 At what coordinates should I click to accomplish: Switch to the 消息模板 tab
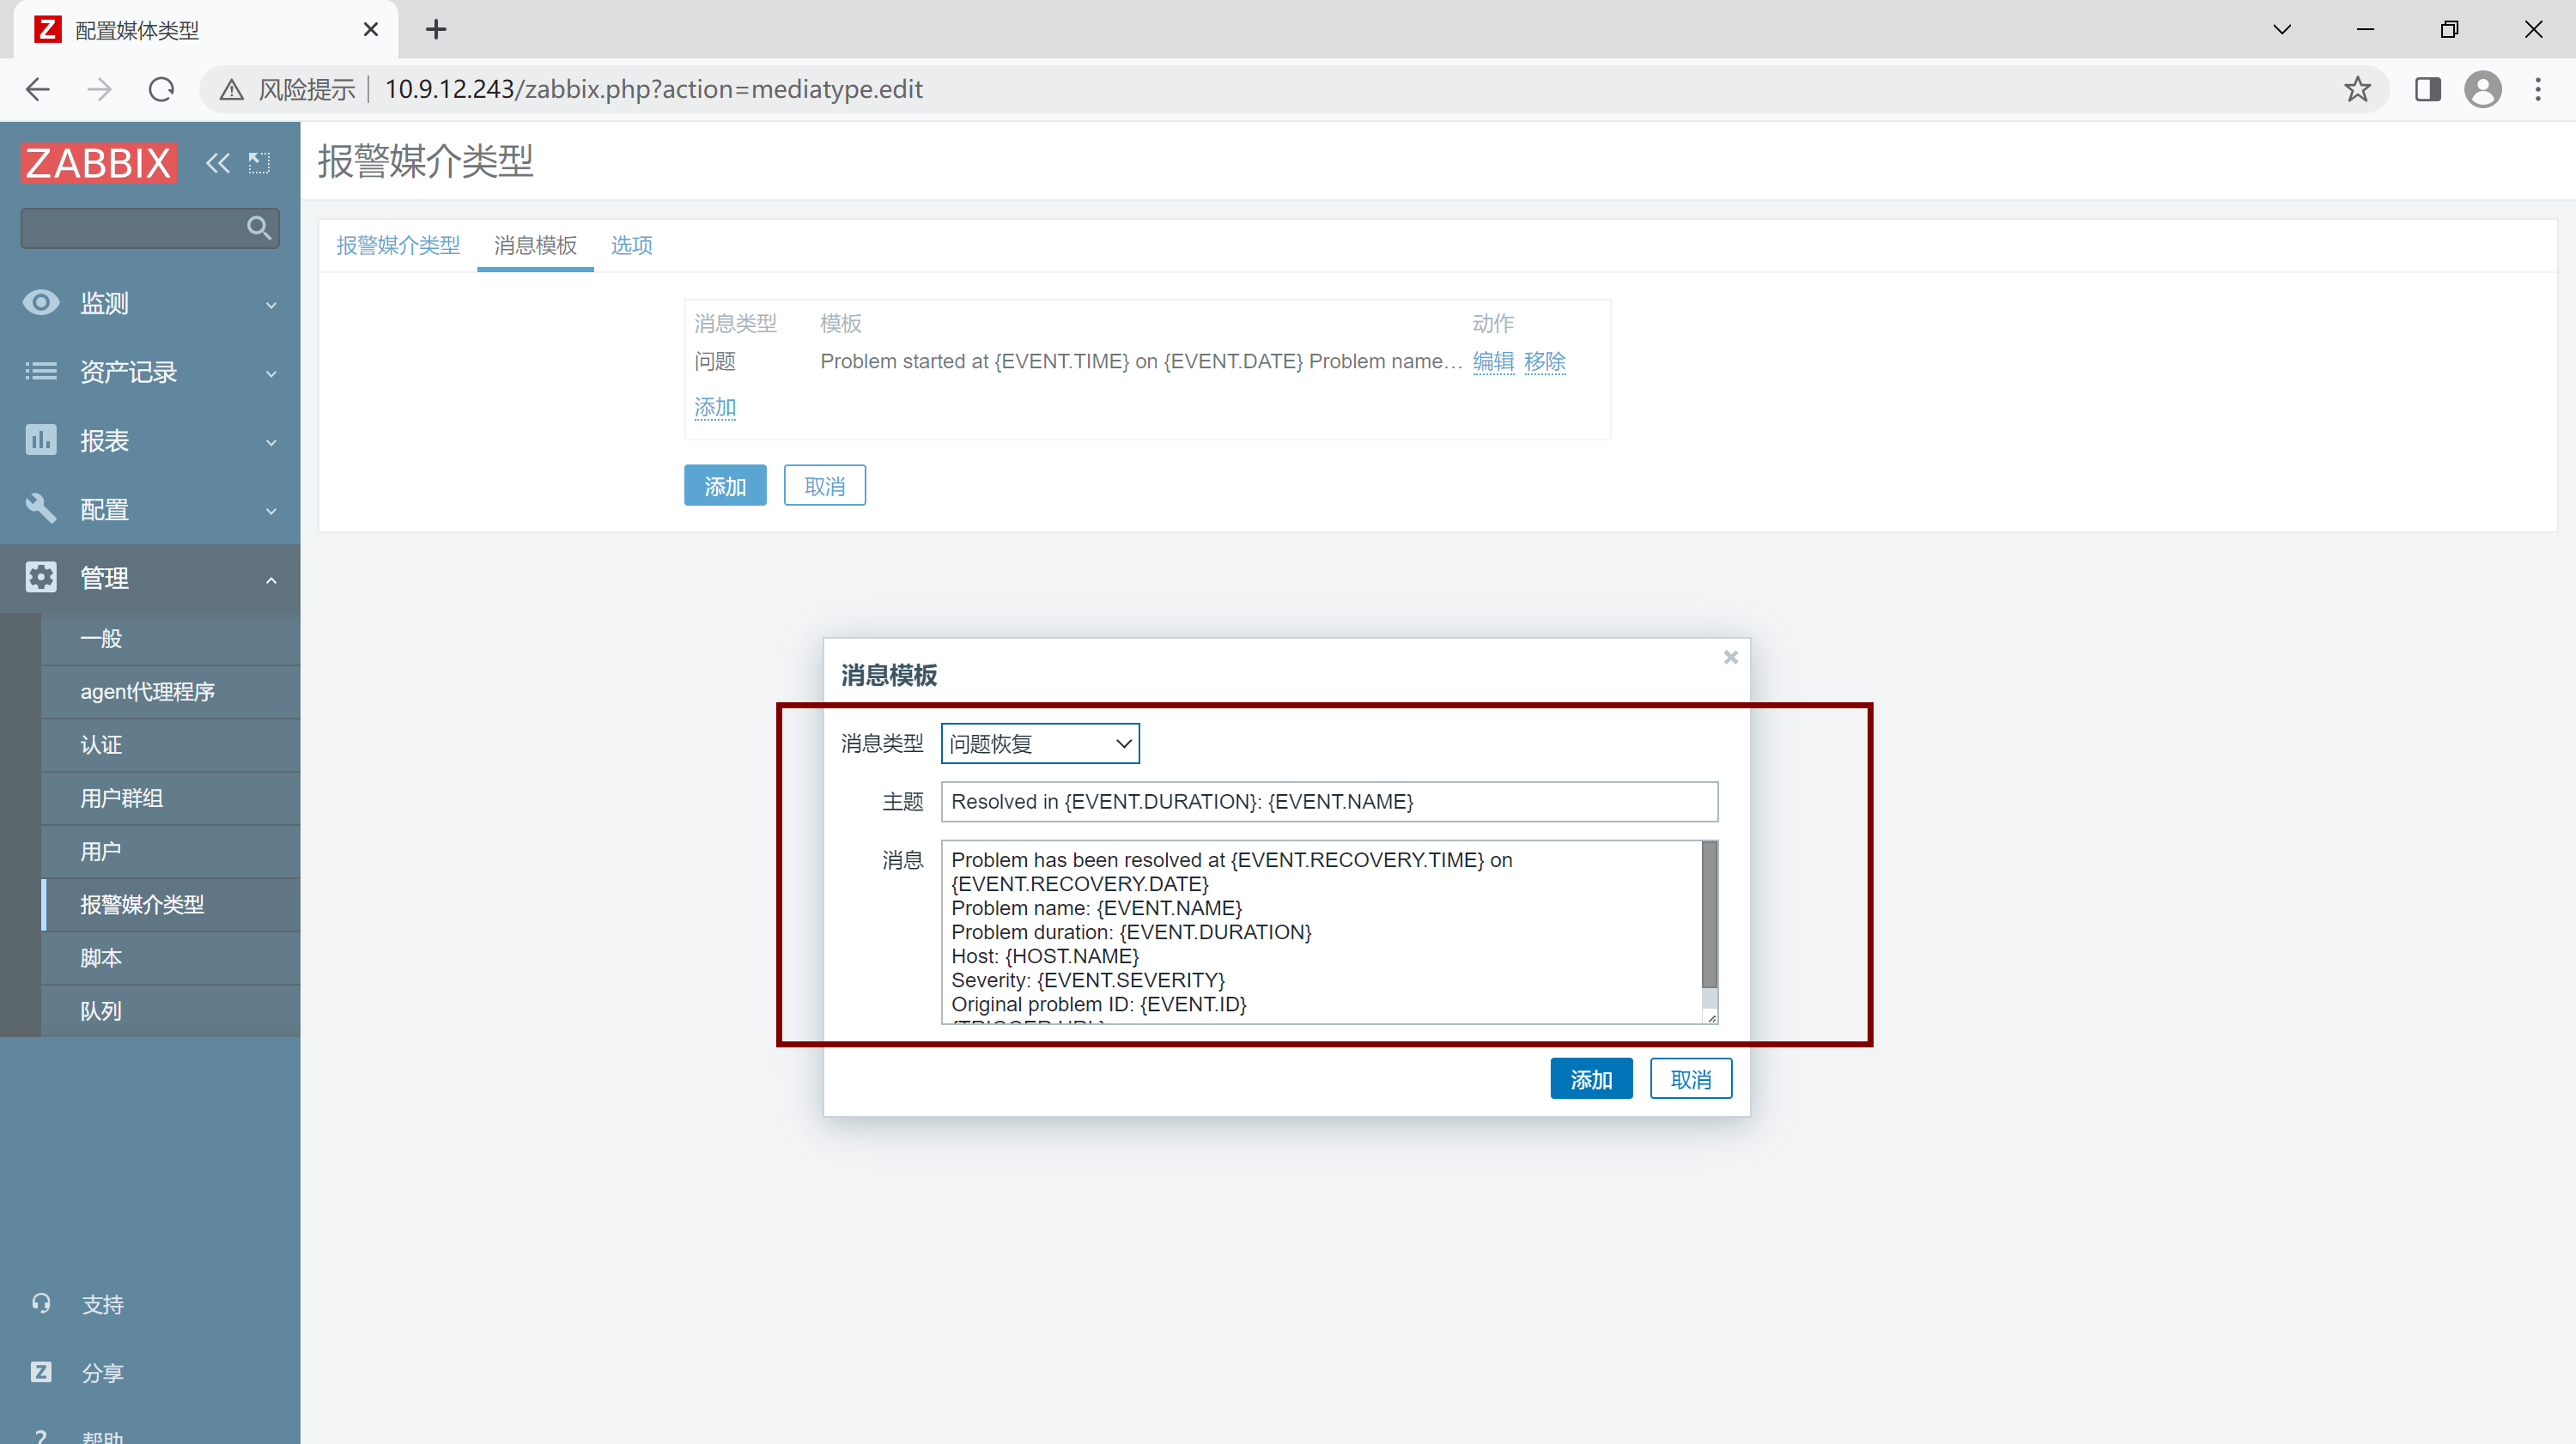535,245
